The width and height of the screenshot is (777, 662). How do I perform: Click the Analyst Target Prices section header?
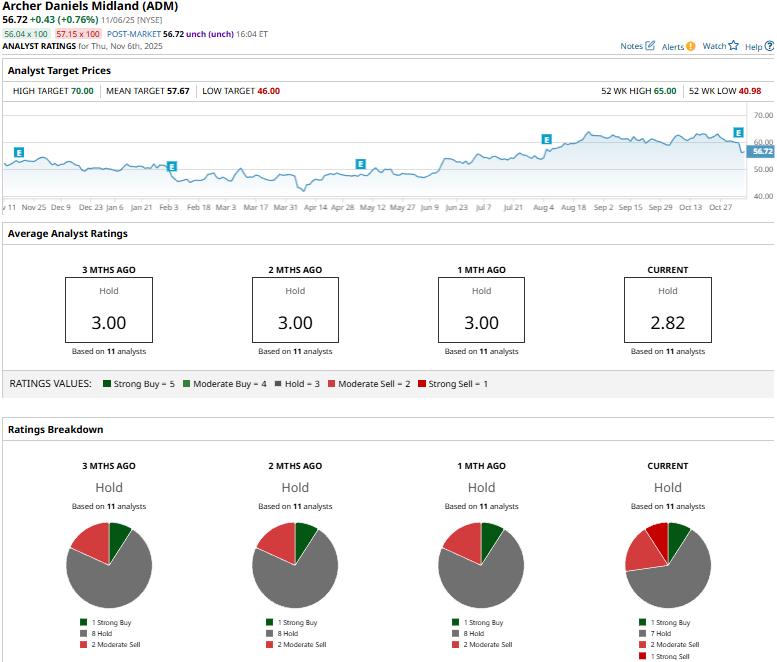pos(59,71)
